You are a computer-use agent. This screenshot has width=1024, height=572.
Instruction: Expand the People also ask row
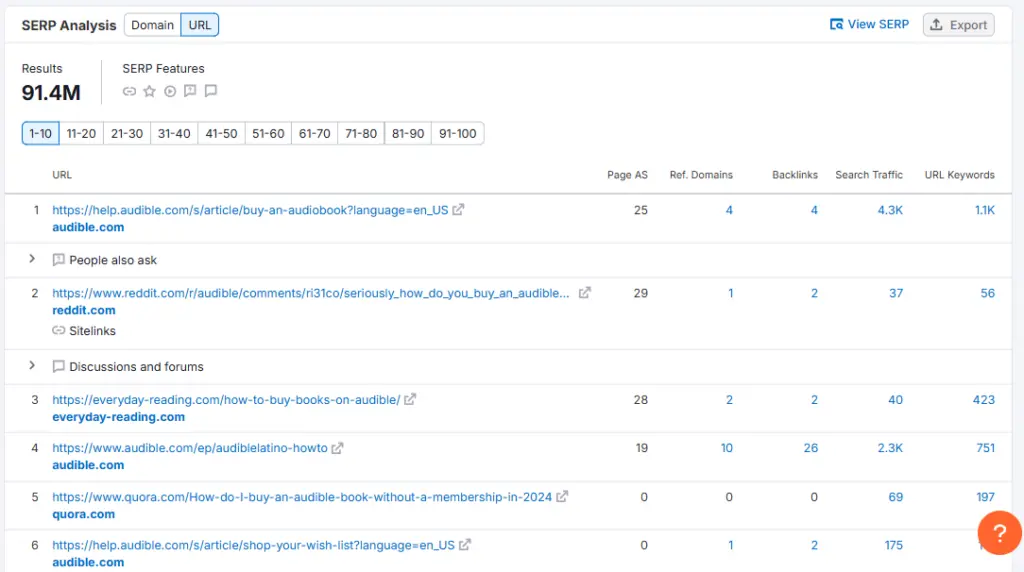point(32,259)
